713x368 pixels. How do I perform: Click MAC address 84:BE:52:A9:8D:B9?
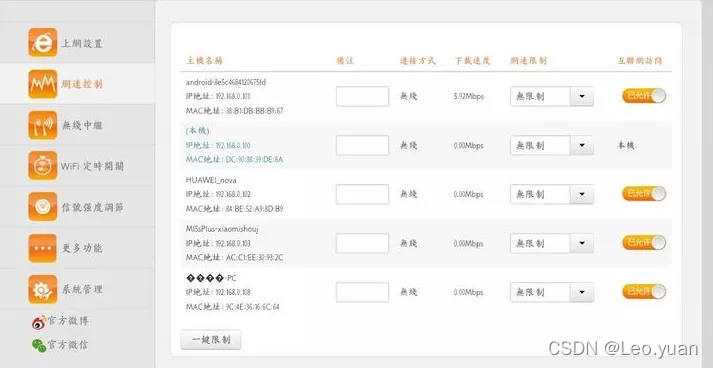(254, 209)
